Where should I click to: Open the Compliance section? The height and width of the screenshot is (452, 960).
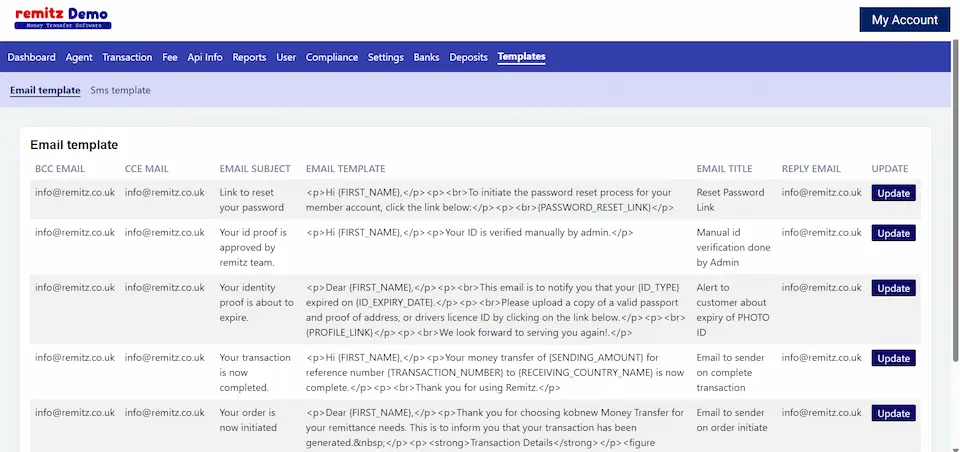332,57
